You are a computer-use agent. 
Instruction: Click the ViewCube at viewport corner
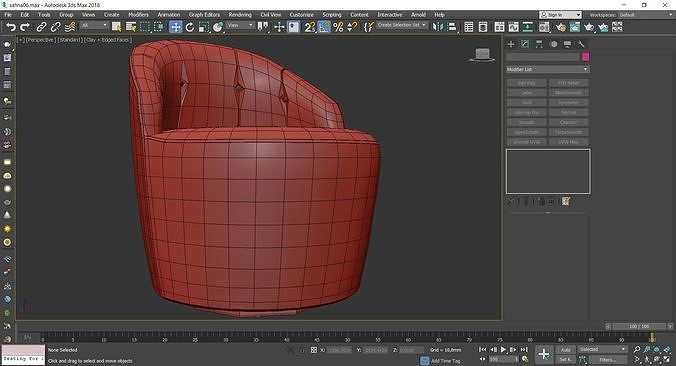coord(482,55)
